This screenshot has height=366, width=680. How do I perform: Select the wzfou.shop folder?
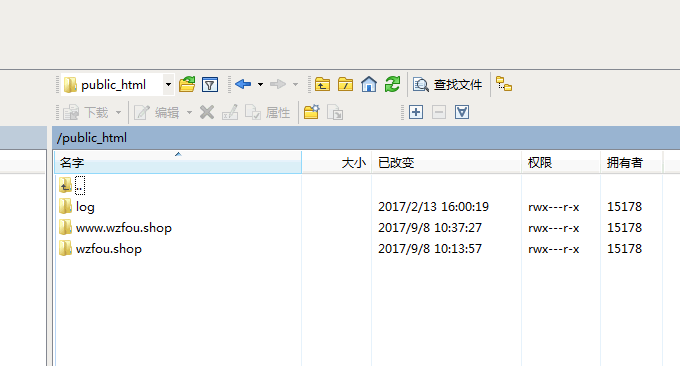[108, 249]
